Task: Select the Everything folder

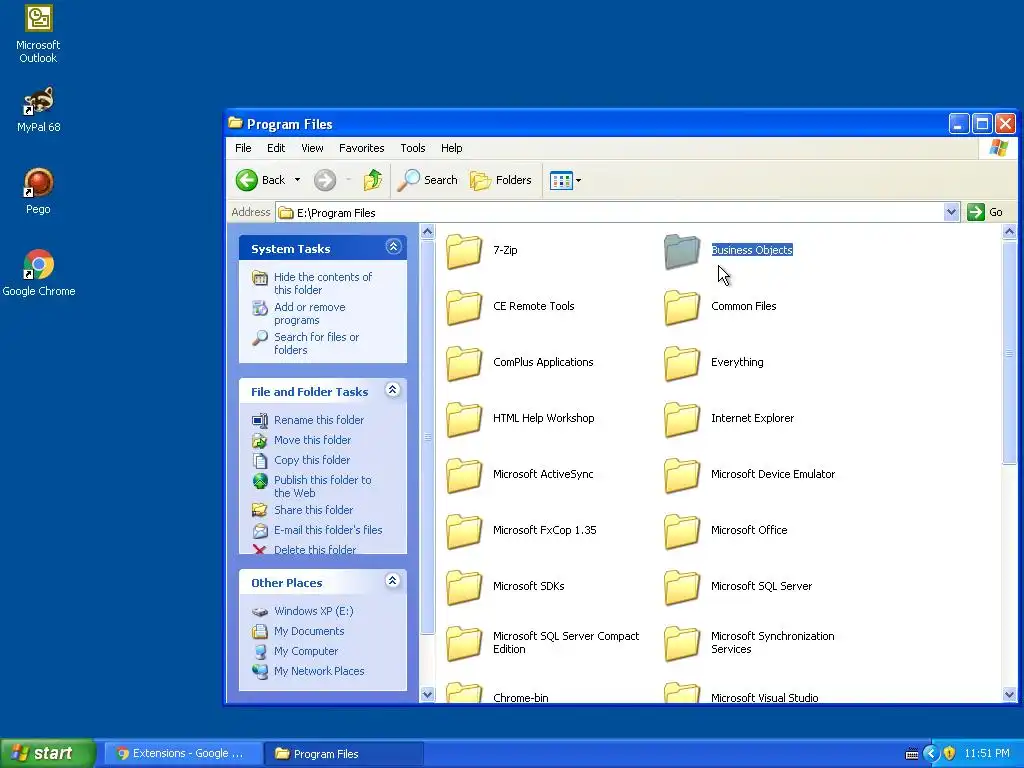Action: [714, 362]
